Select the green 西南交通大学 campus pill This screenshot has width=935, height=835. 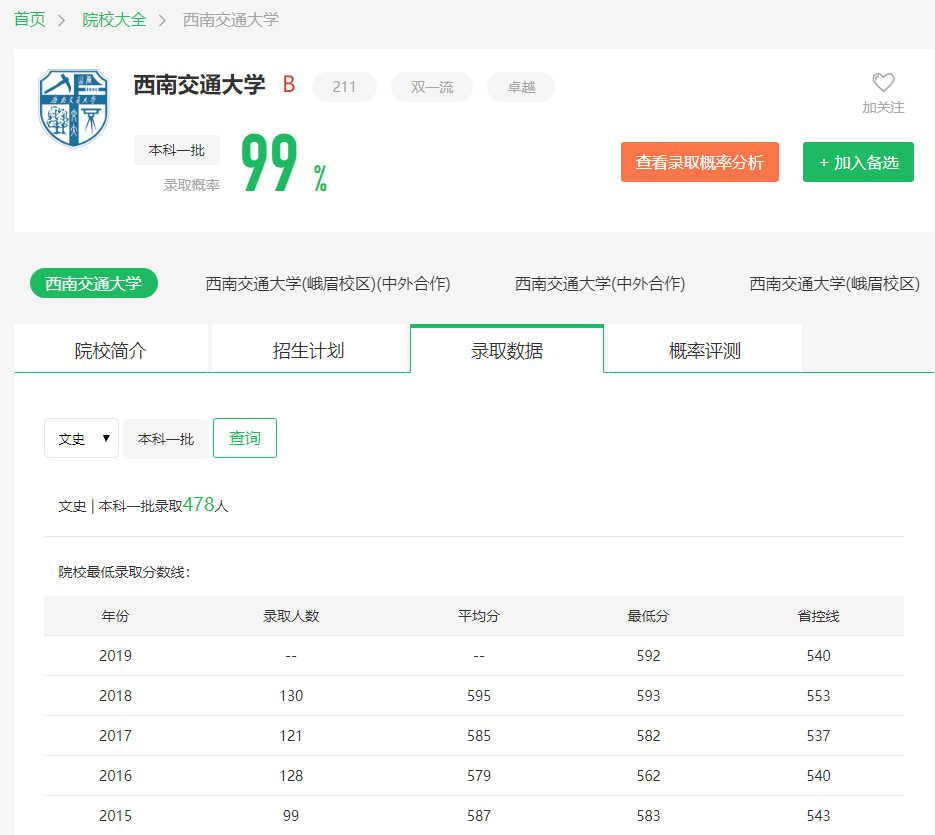[x=94, y=283]
